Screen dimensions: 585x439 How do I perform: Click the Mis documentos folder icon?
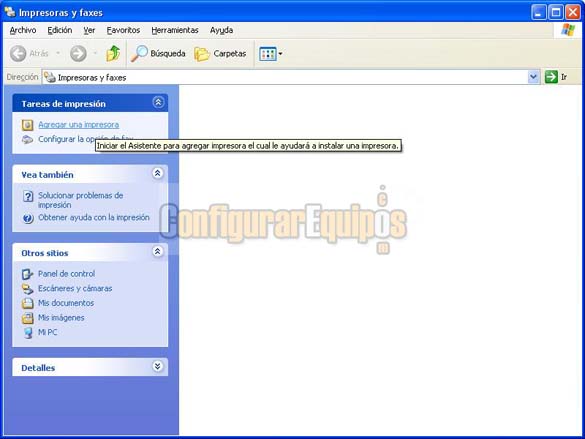coord(27,303)
